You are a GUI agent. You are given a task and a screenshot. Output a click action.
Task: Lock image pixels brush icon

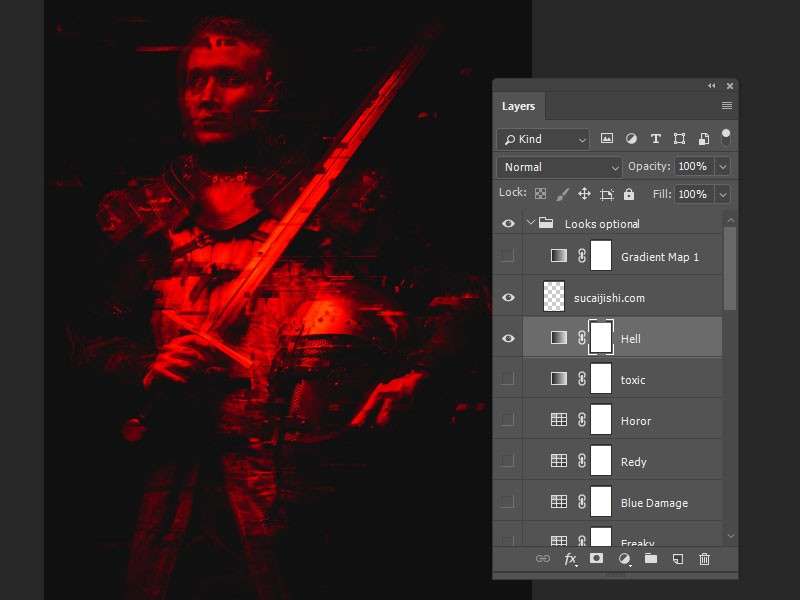tap(562, 194)
